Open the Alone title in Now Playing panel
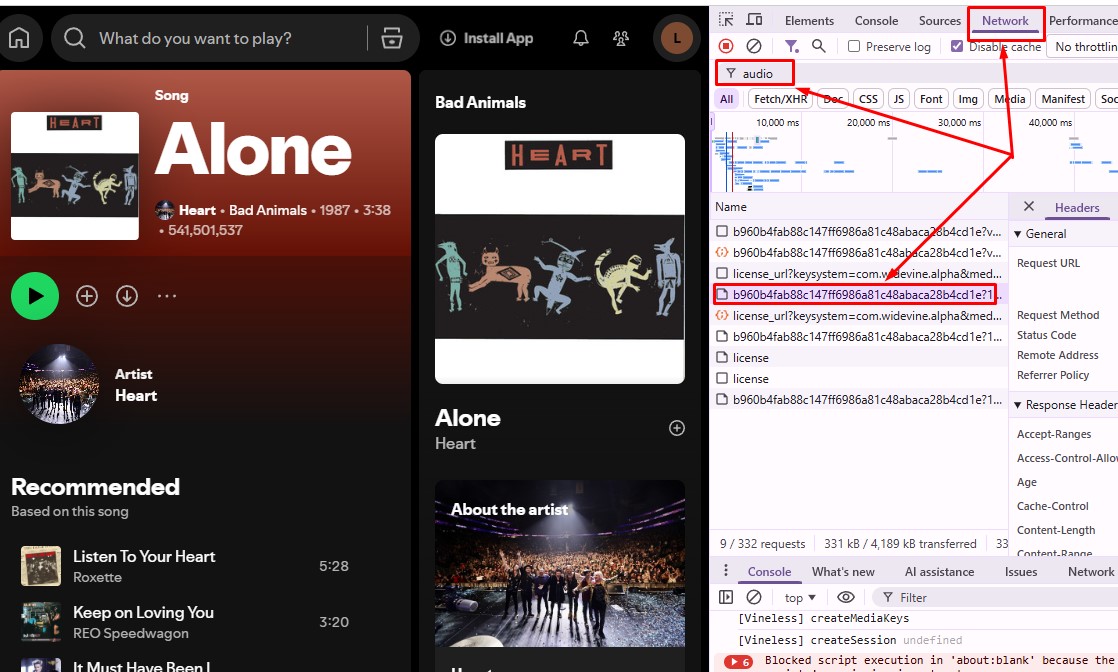This screenshot has width=1118, height=672. tap(468, 418)
